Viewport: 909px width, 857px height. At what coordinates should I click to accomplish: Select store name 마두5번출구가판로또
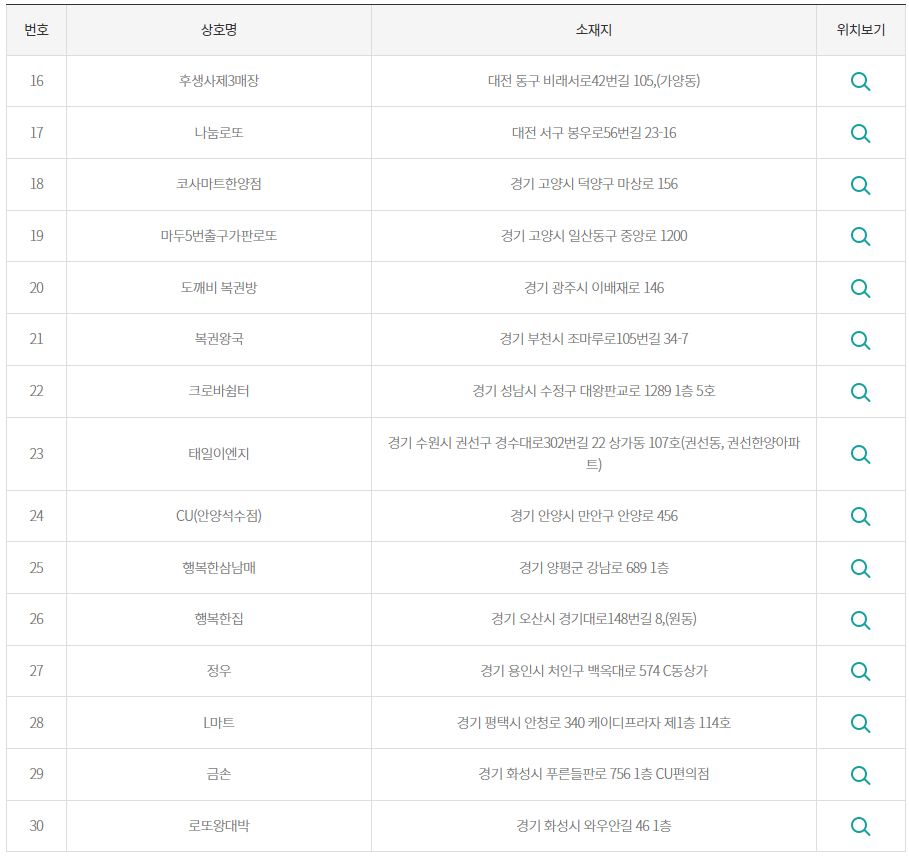(219, 235)
